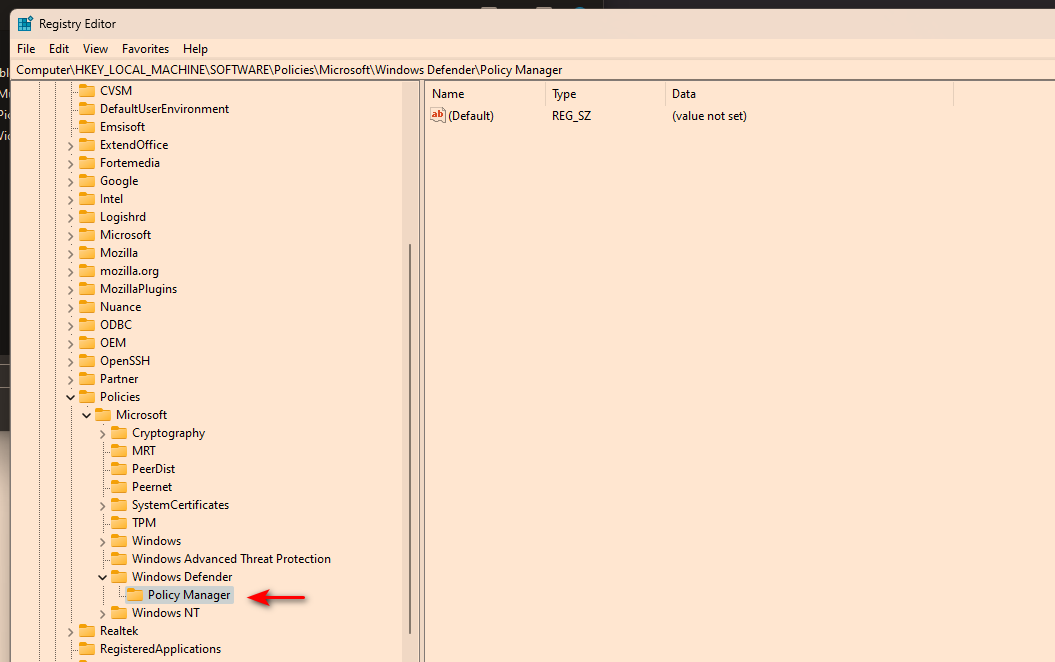Screen dimensions: 1055x662
Task: Select the Fortemedia folder icon
Action: [x=87, y=163]
